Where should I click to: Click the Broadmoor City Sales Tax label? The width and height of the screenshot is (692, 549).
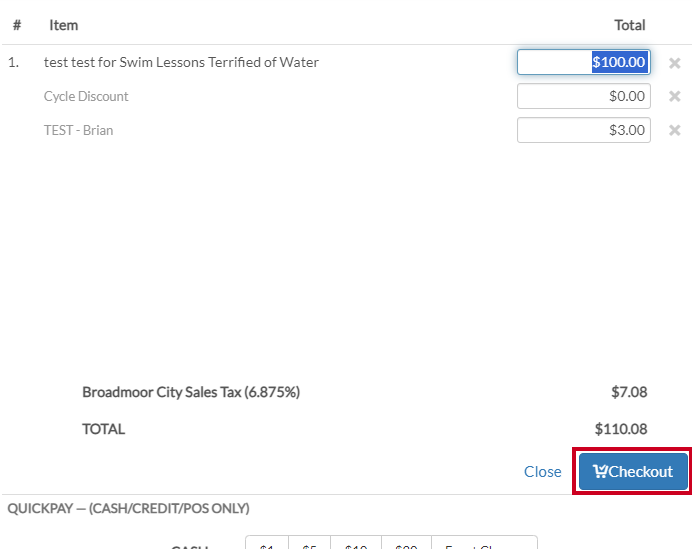pyautogui.click(x=191, y=392)
